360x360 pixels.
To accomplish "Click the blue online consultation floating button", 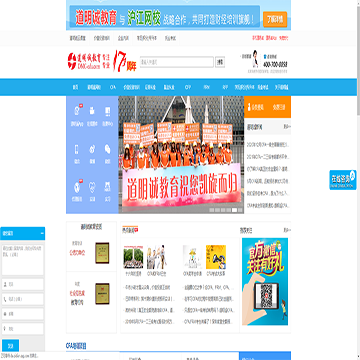I will (343, 180).
